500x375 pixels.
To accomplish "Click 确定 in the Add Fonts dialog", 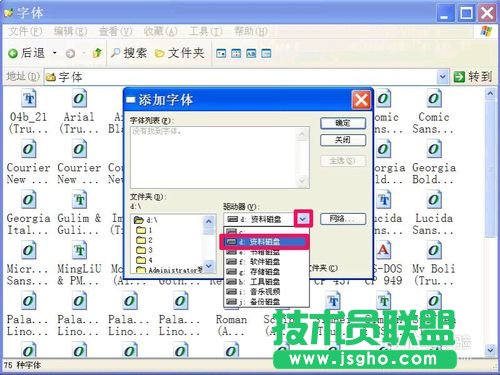I will [x=343, y=123].
